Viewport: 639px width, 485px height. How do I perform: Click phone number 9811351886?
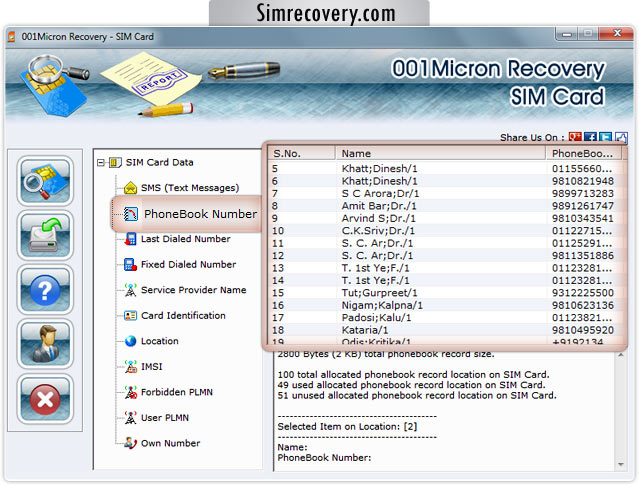pos(583,256)
